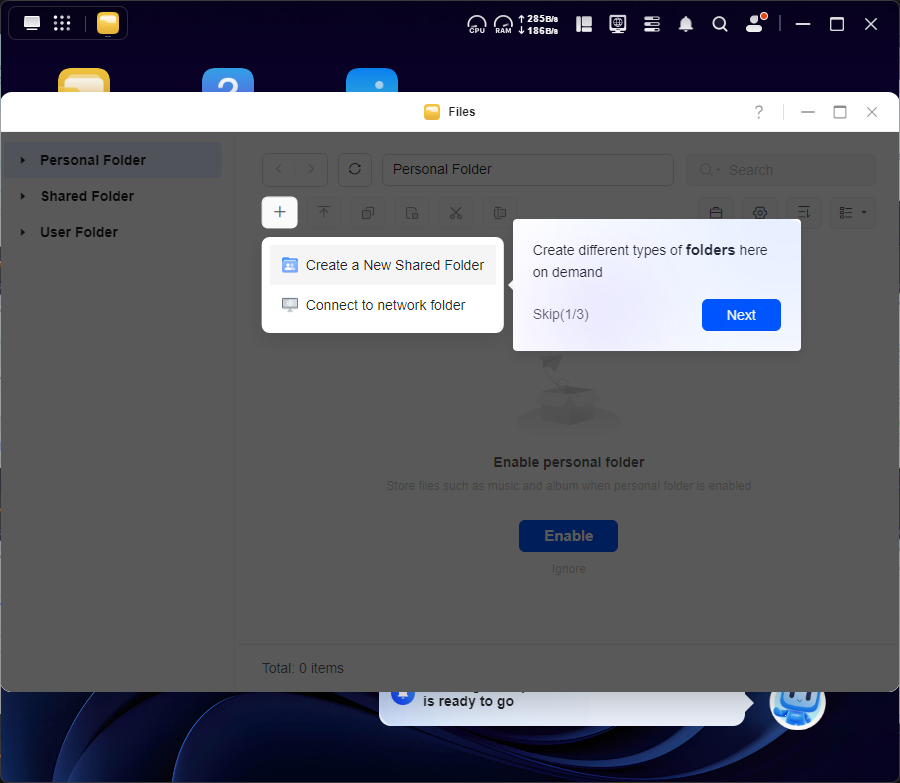Click the Personal Folder path field

click(x=527, y=170)
